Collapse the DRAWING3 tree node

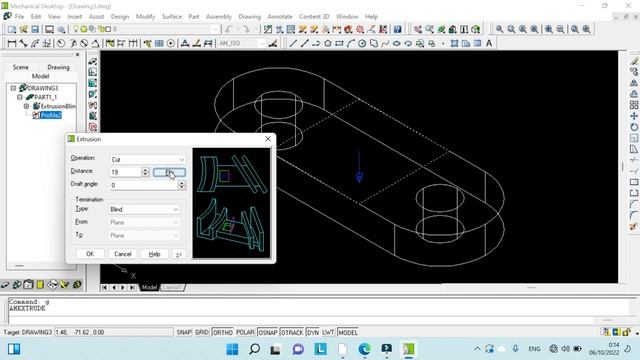pos(13,88)
